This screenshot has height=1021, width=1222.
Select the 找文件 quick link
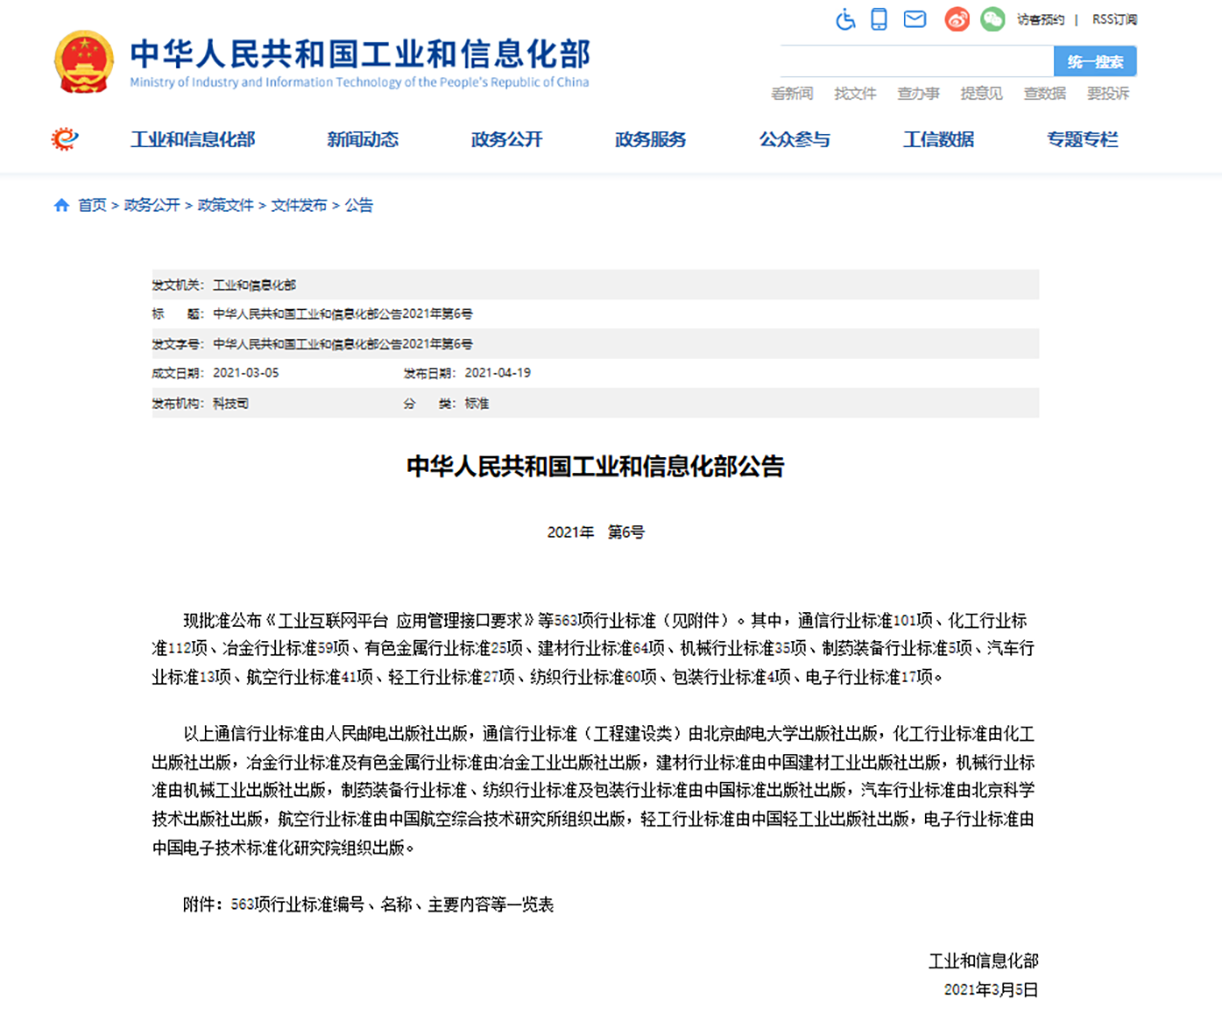pyautogui.click(x=855, y=93)
